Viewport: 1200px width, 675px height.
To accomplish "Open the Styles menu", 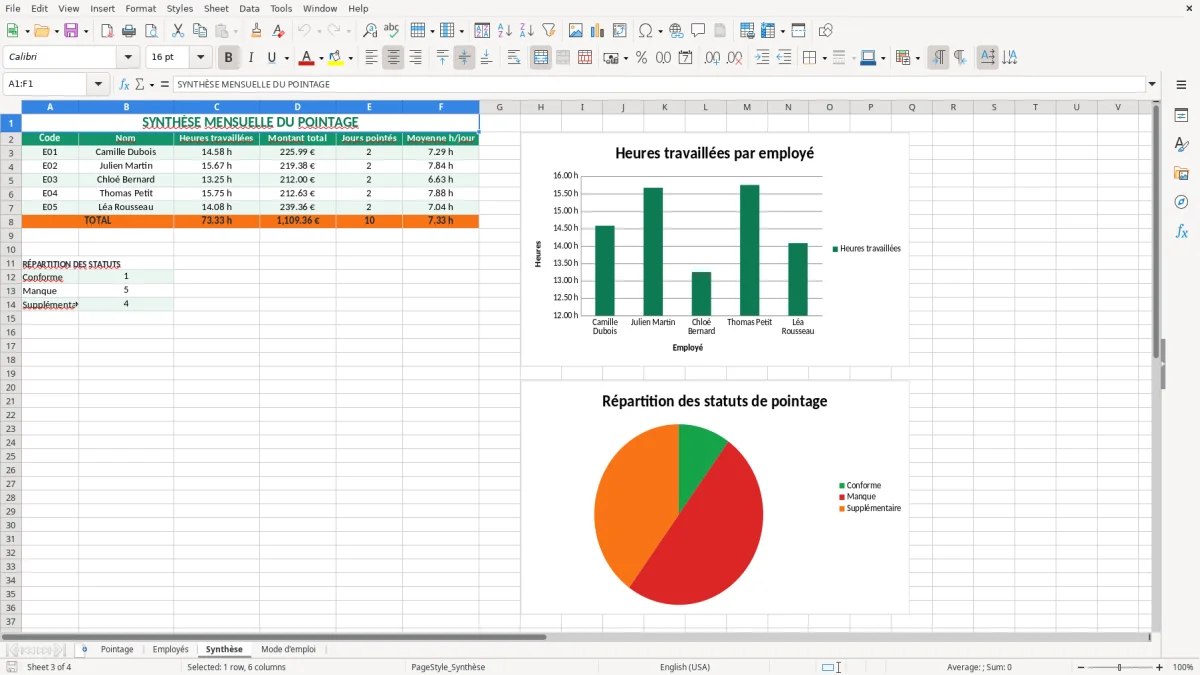I will pos(180,8).
